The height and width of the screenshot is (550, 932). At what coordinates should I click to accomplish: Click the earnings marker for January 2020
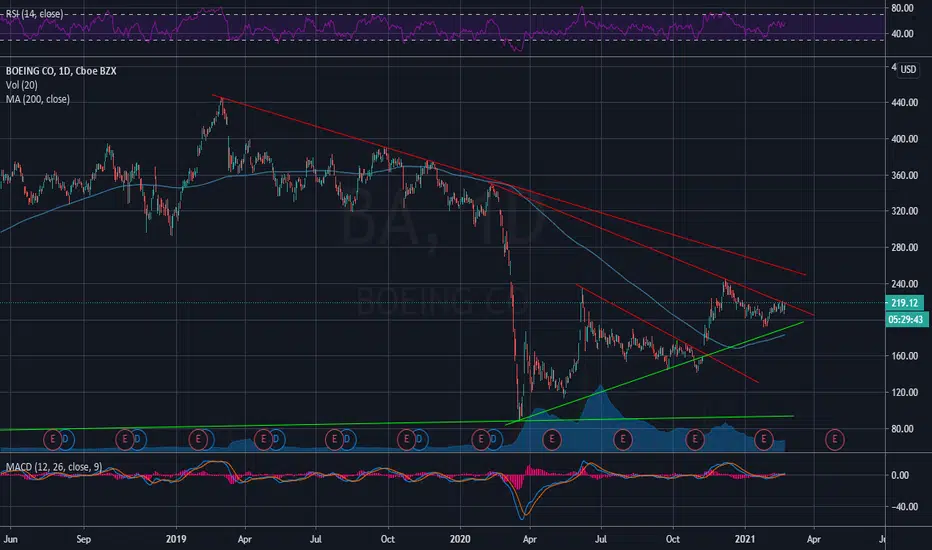pos(481,439)
